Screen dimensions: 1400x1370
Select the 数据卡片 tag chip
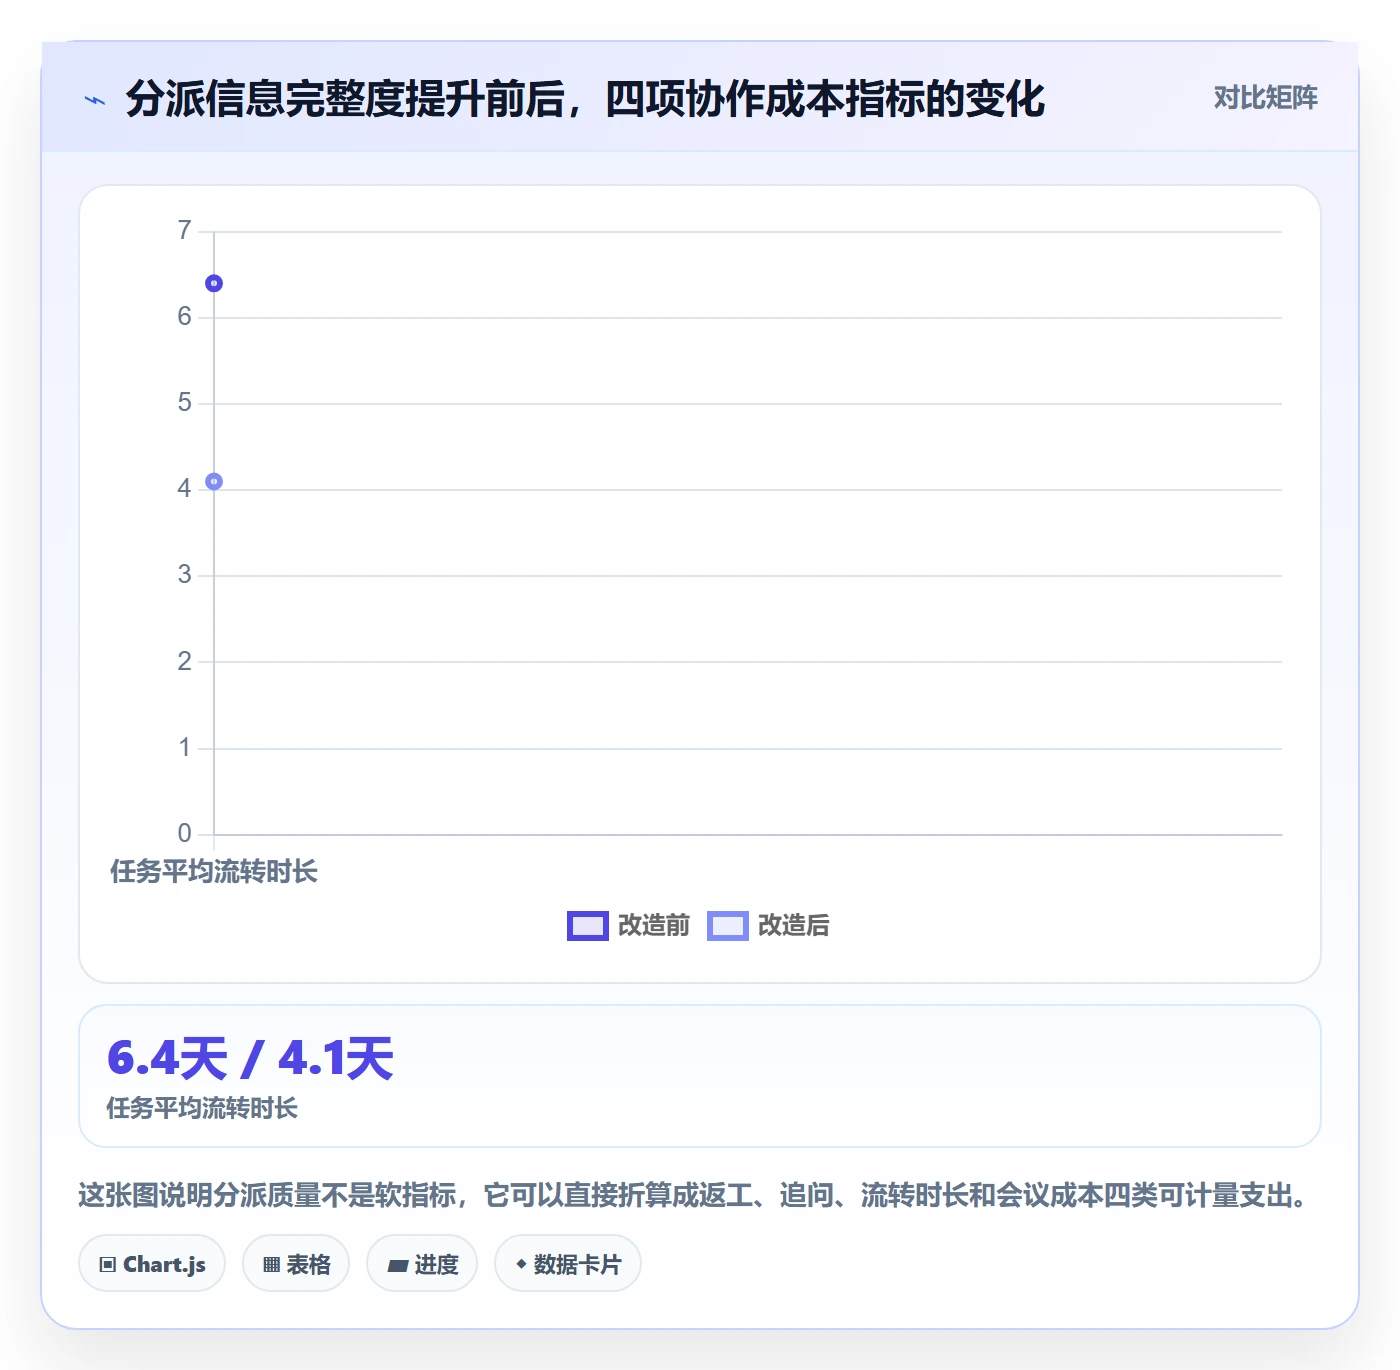pyautogui.click(x=568, y=1264)
